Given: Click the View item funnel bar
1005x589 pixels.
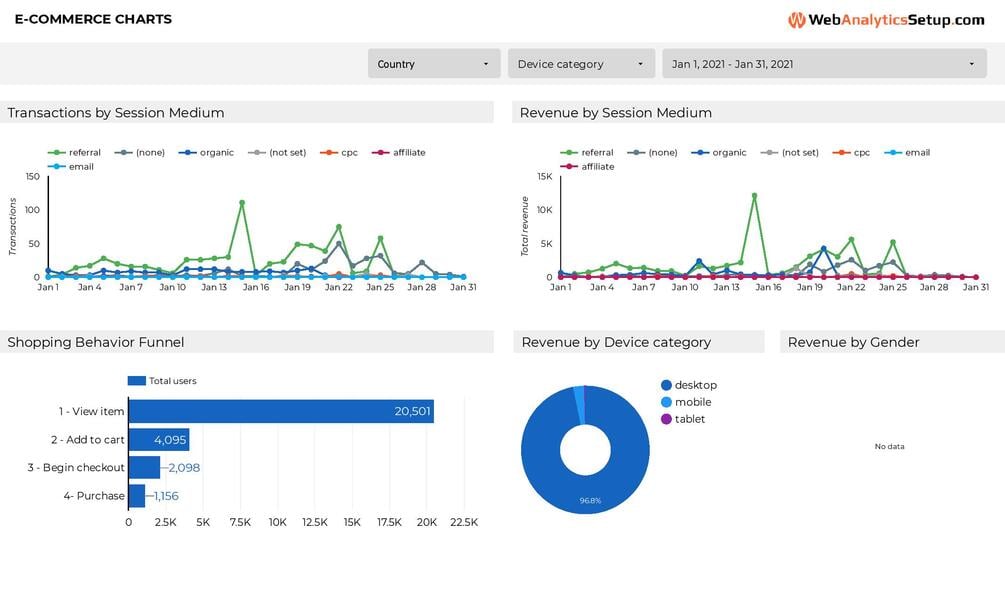Looking at the screenshot, I should 281,411.
